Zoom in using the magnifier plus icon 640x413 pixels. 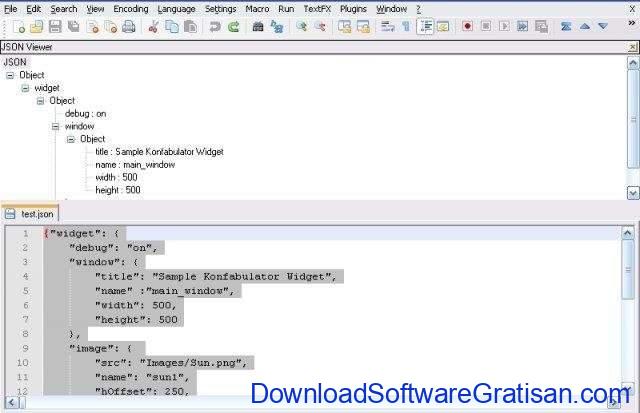pos(301,27)
